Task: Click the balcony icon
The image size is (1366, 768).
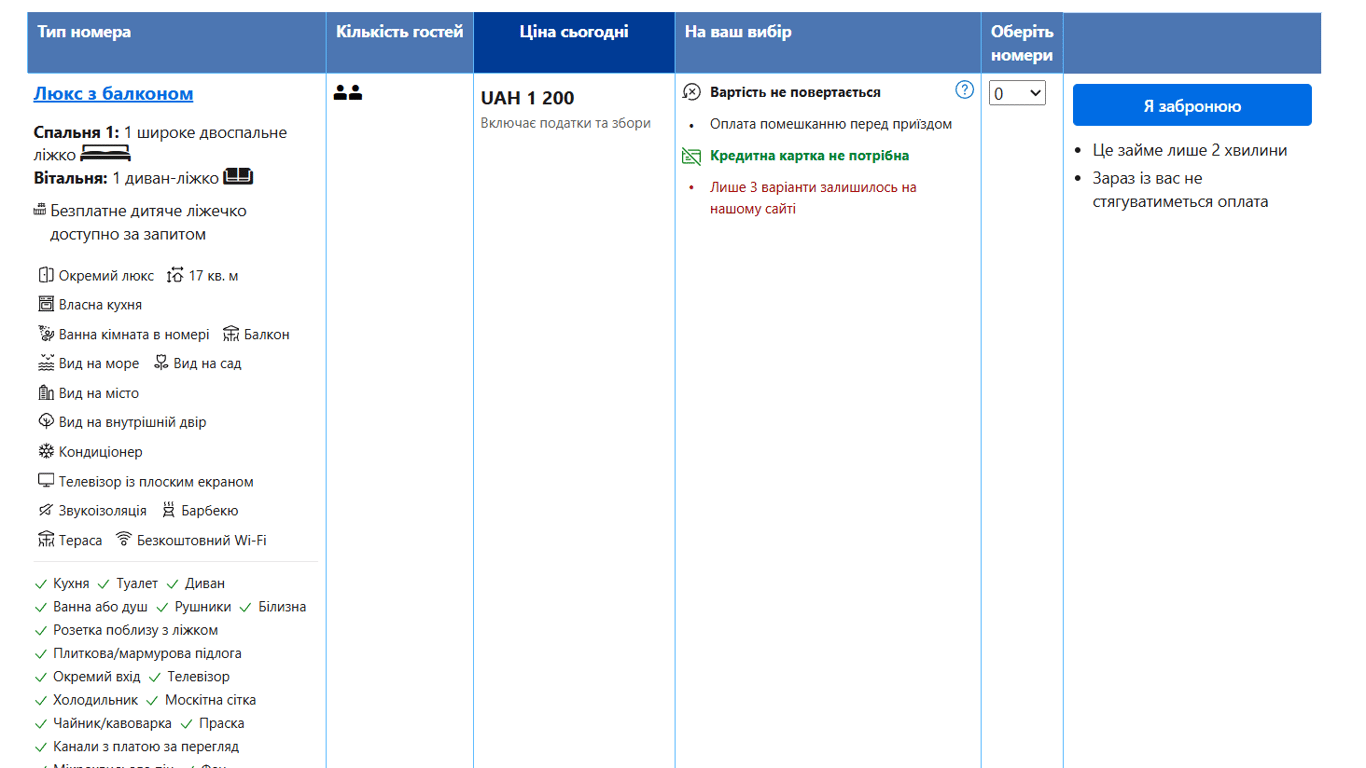Action: point(231,334)
